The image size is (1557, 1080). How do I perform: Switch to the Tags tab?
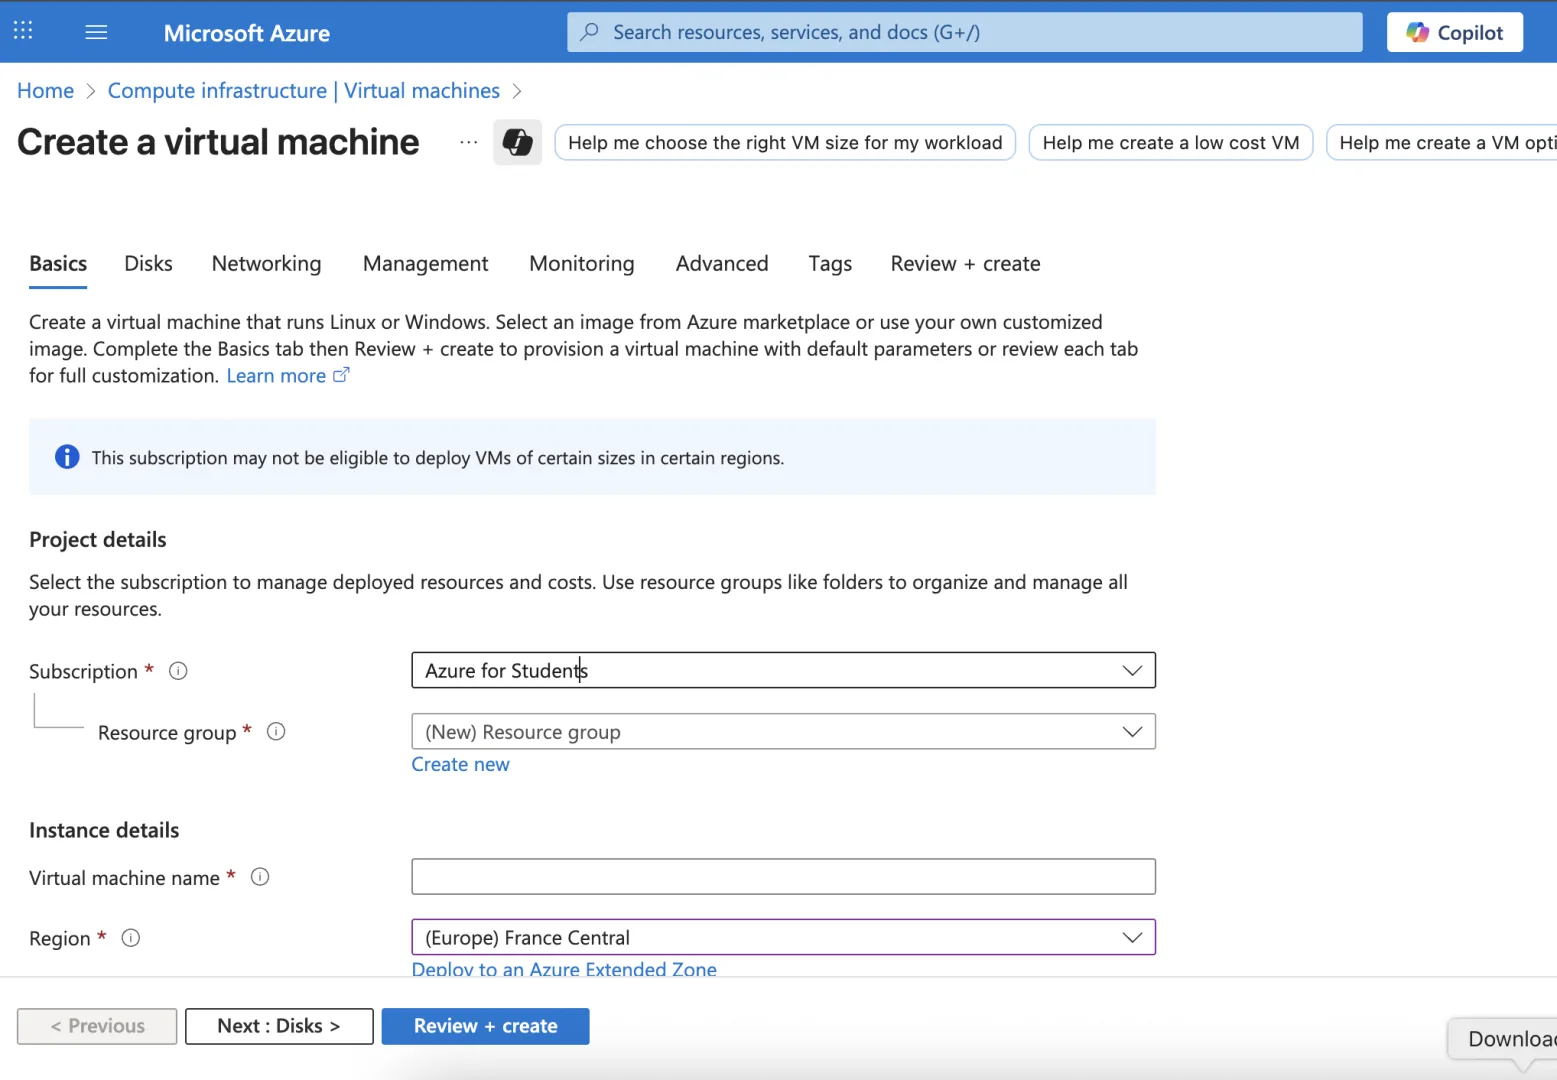point(830,264)
